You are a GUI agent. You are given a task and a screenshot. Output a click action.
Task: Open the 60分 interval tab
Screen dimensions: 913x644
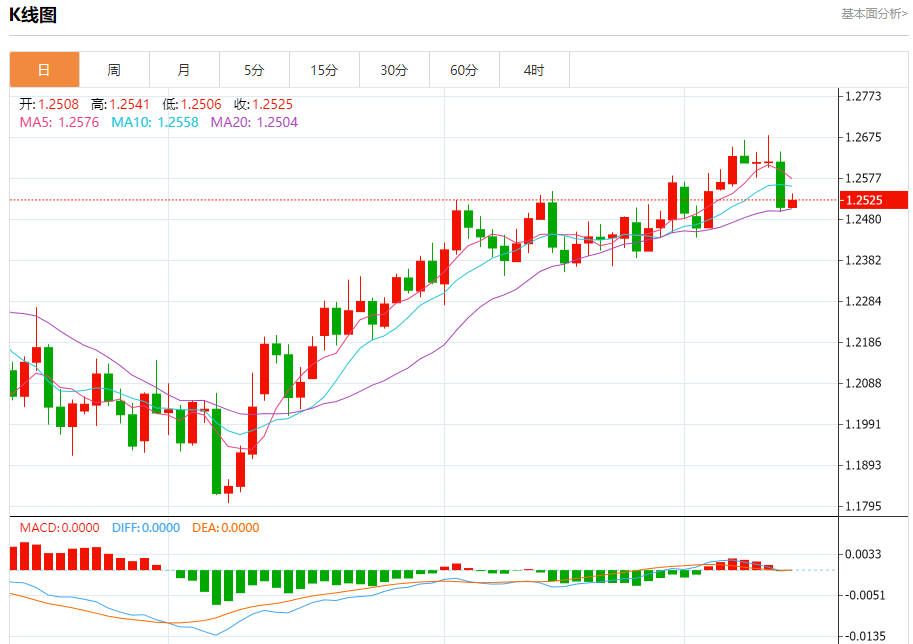click(464, 70)
